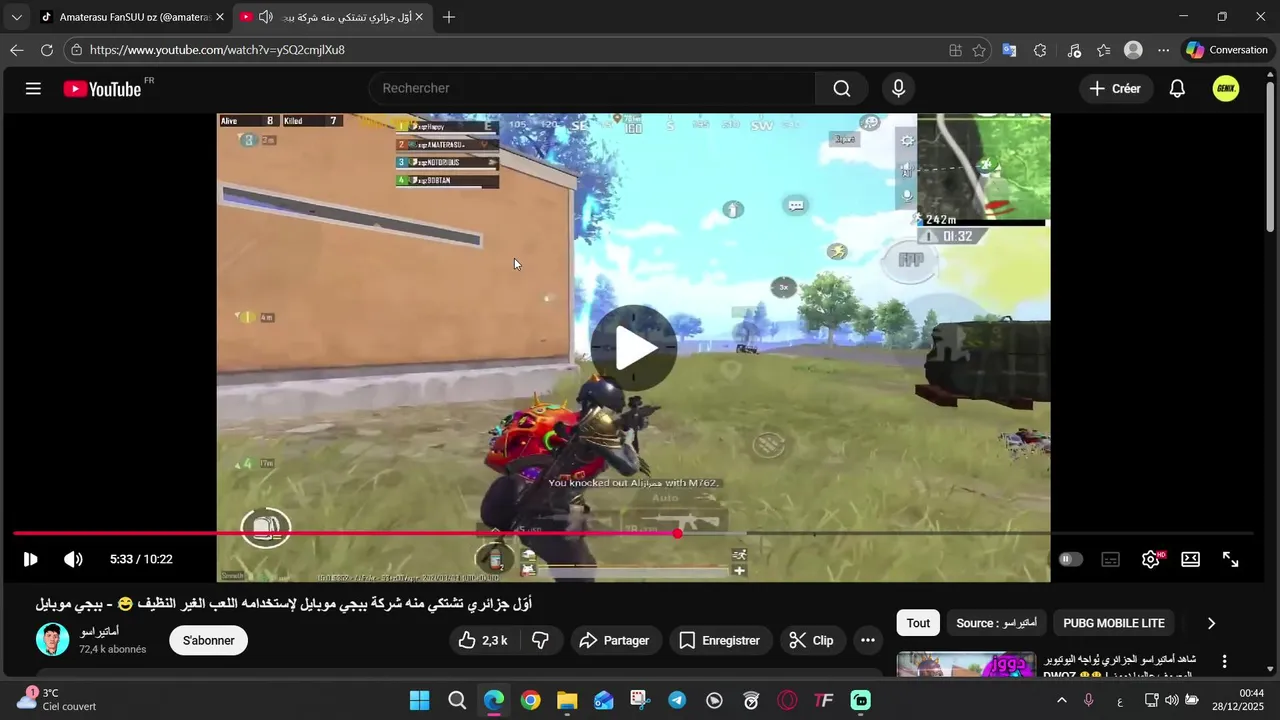
Task: Go back to the previous page
Action: click(16, 50)
